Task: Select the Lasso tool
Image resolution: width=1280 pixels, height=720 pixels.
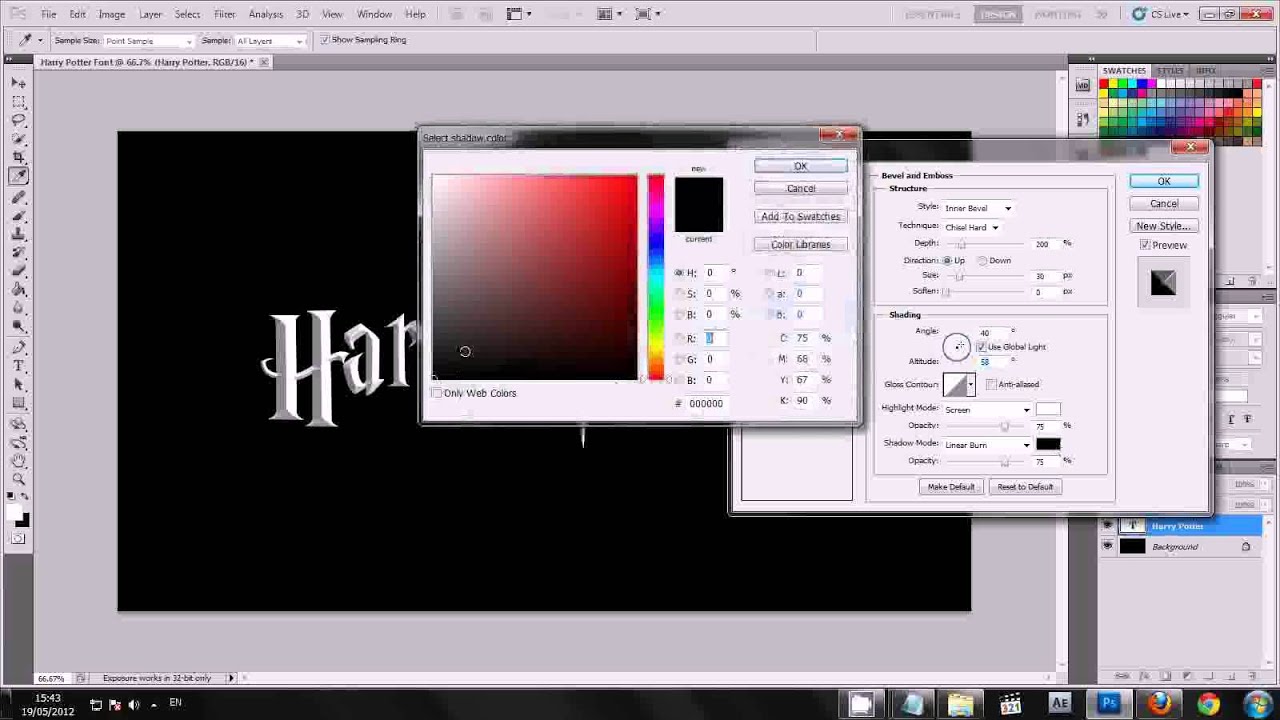Action: click(x=19, y=120)
